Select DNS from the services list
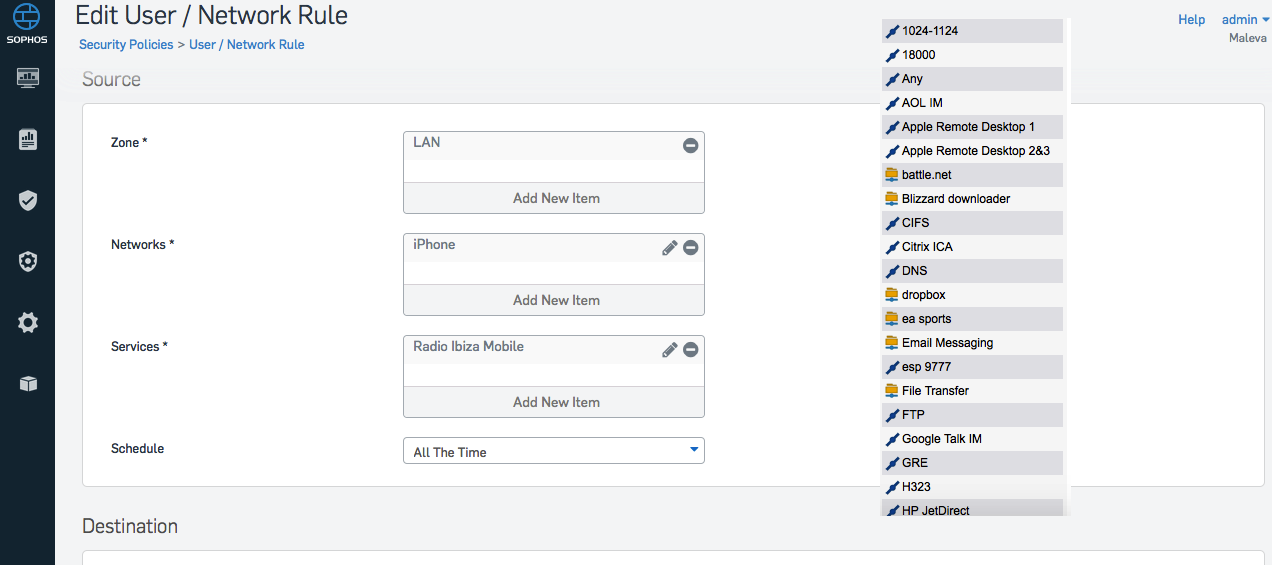 (x=972, y=271)
